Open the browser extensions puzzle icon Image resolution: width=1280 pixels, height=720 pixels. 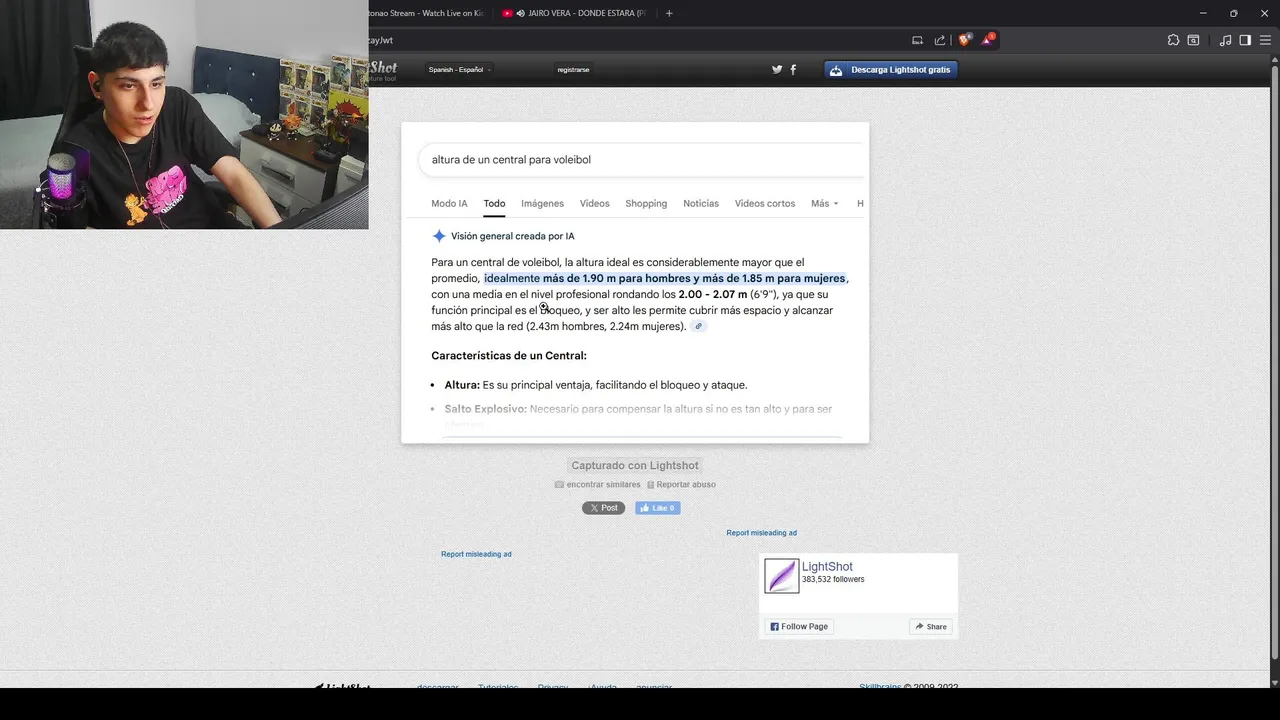pos(1173,40)
